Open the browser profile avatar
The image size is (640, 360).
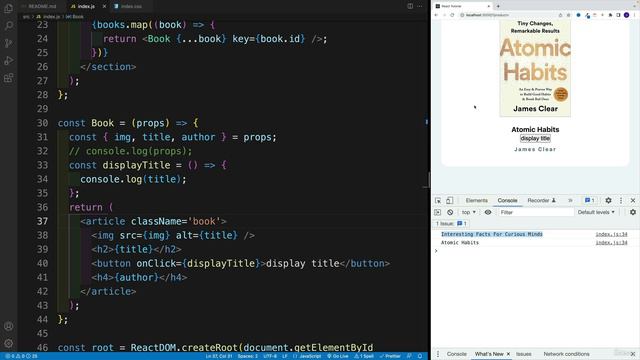tap(627, 15)
